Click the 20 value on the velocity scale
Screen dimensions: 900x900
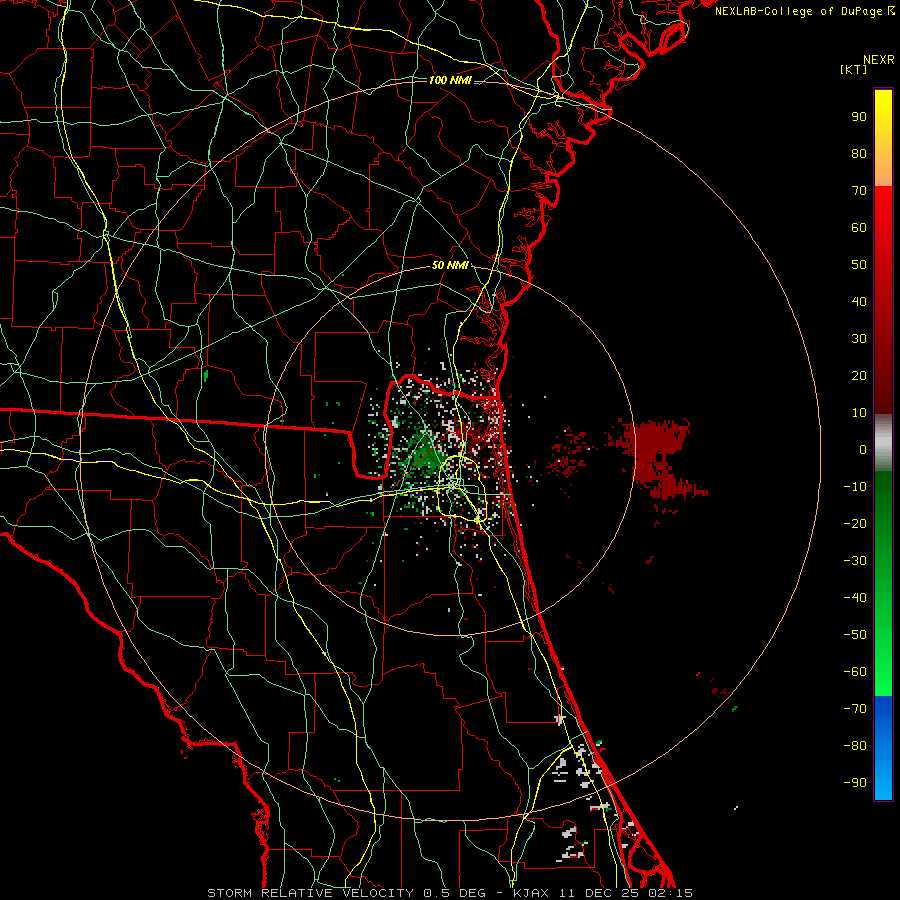[x=859, y=376]
